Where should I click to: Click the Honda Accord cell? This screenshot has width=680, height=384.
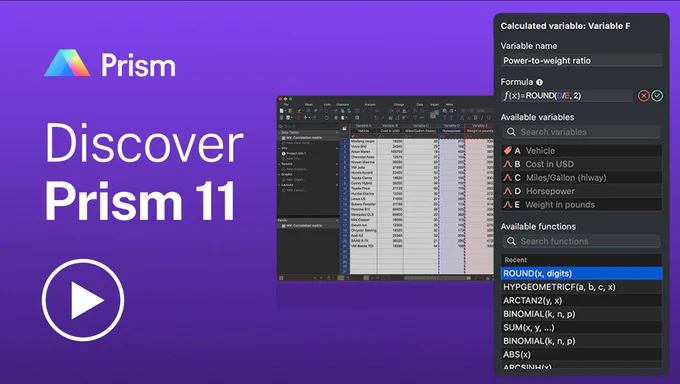(x=363, y=173)
